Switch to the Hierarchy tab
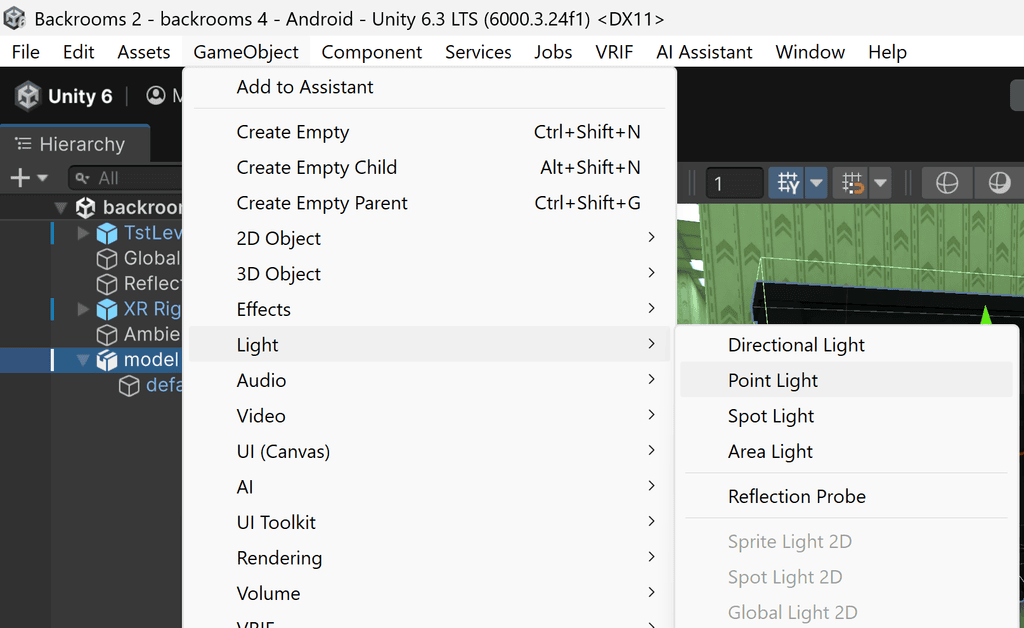 [74, 144]
